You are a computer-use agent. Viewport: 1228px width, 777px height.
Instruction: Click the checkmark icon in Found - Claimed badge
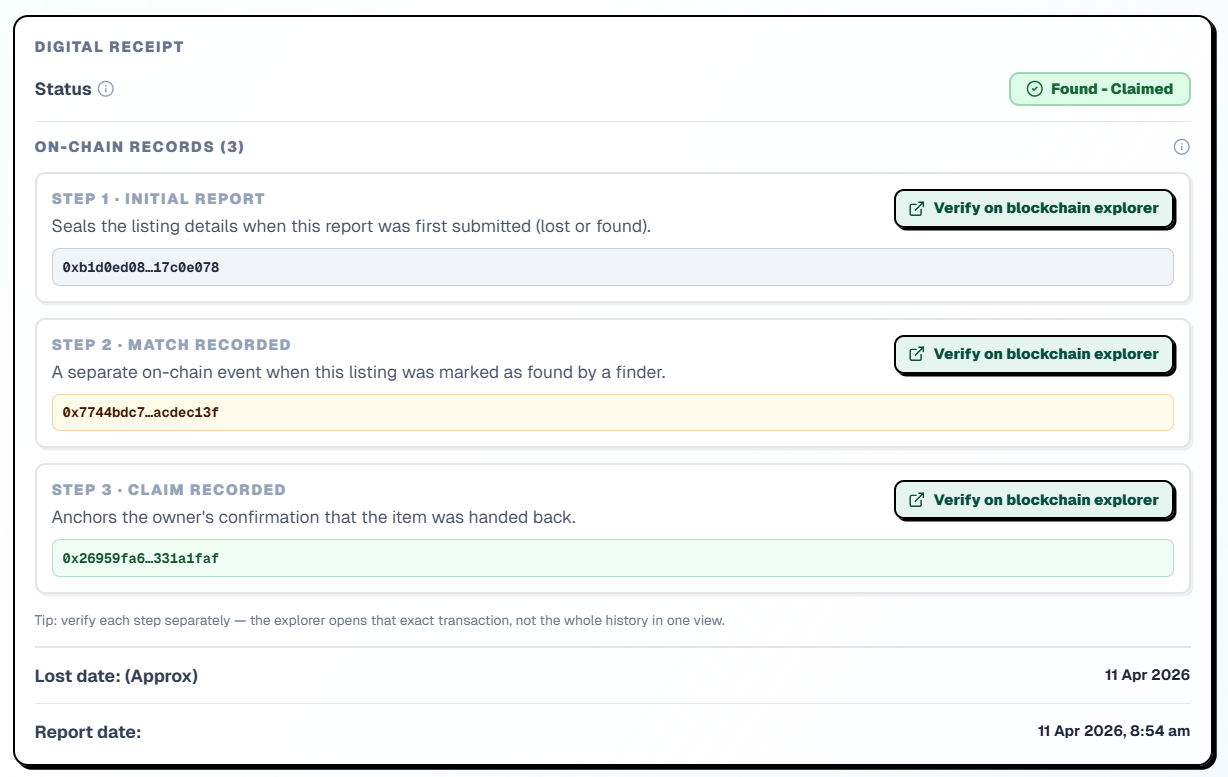pos(1035,89)
